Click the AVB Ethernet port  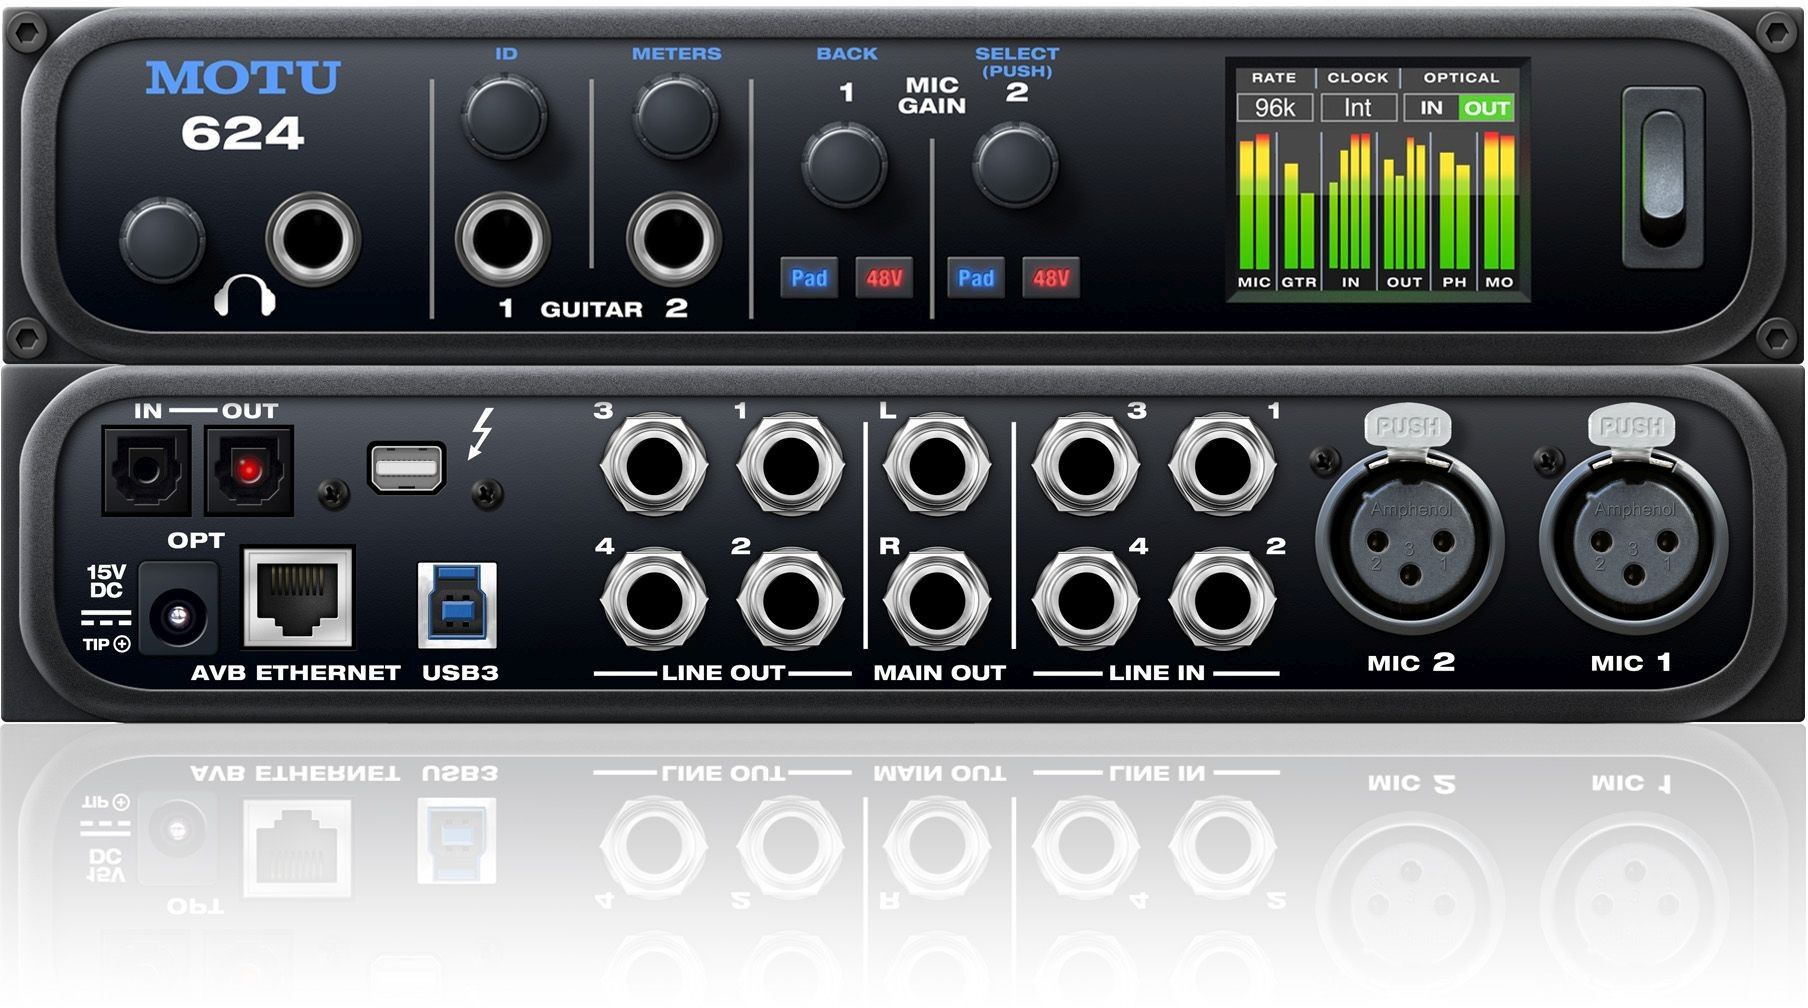(x=298, y=598)
